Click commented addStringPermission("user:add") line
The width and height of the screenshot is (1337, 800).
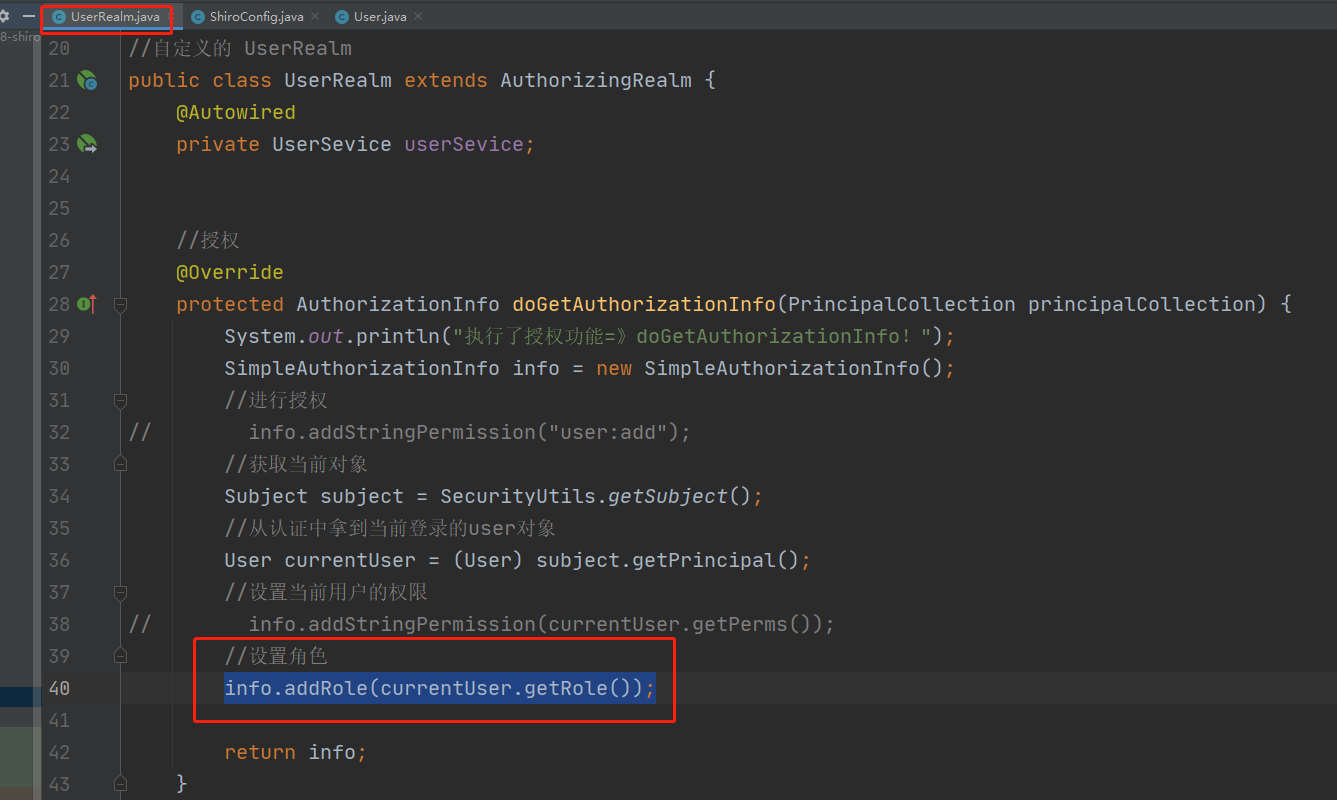(x=470, y=432)
